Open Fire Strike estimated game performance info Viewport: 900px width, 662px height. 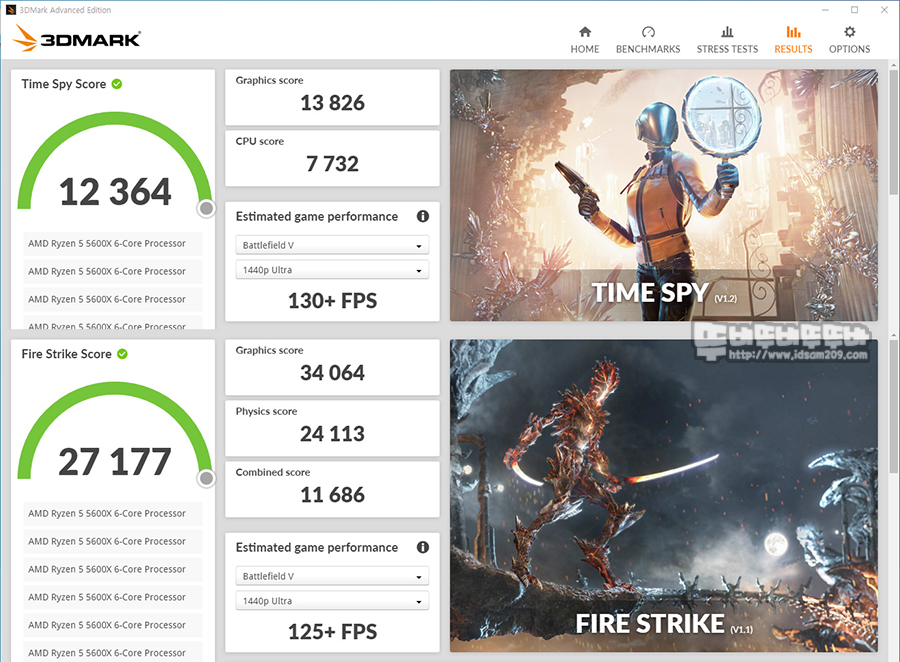pos(423,547)
